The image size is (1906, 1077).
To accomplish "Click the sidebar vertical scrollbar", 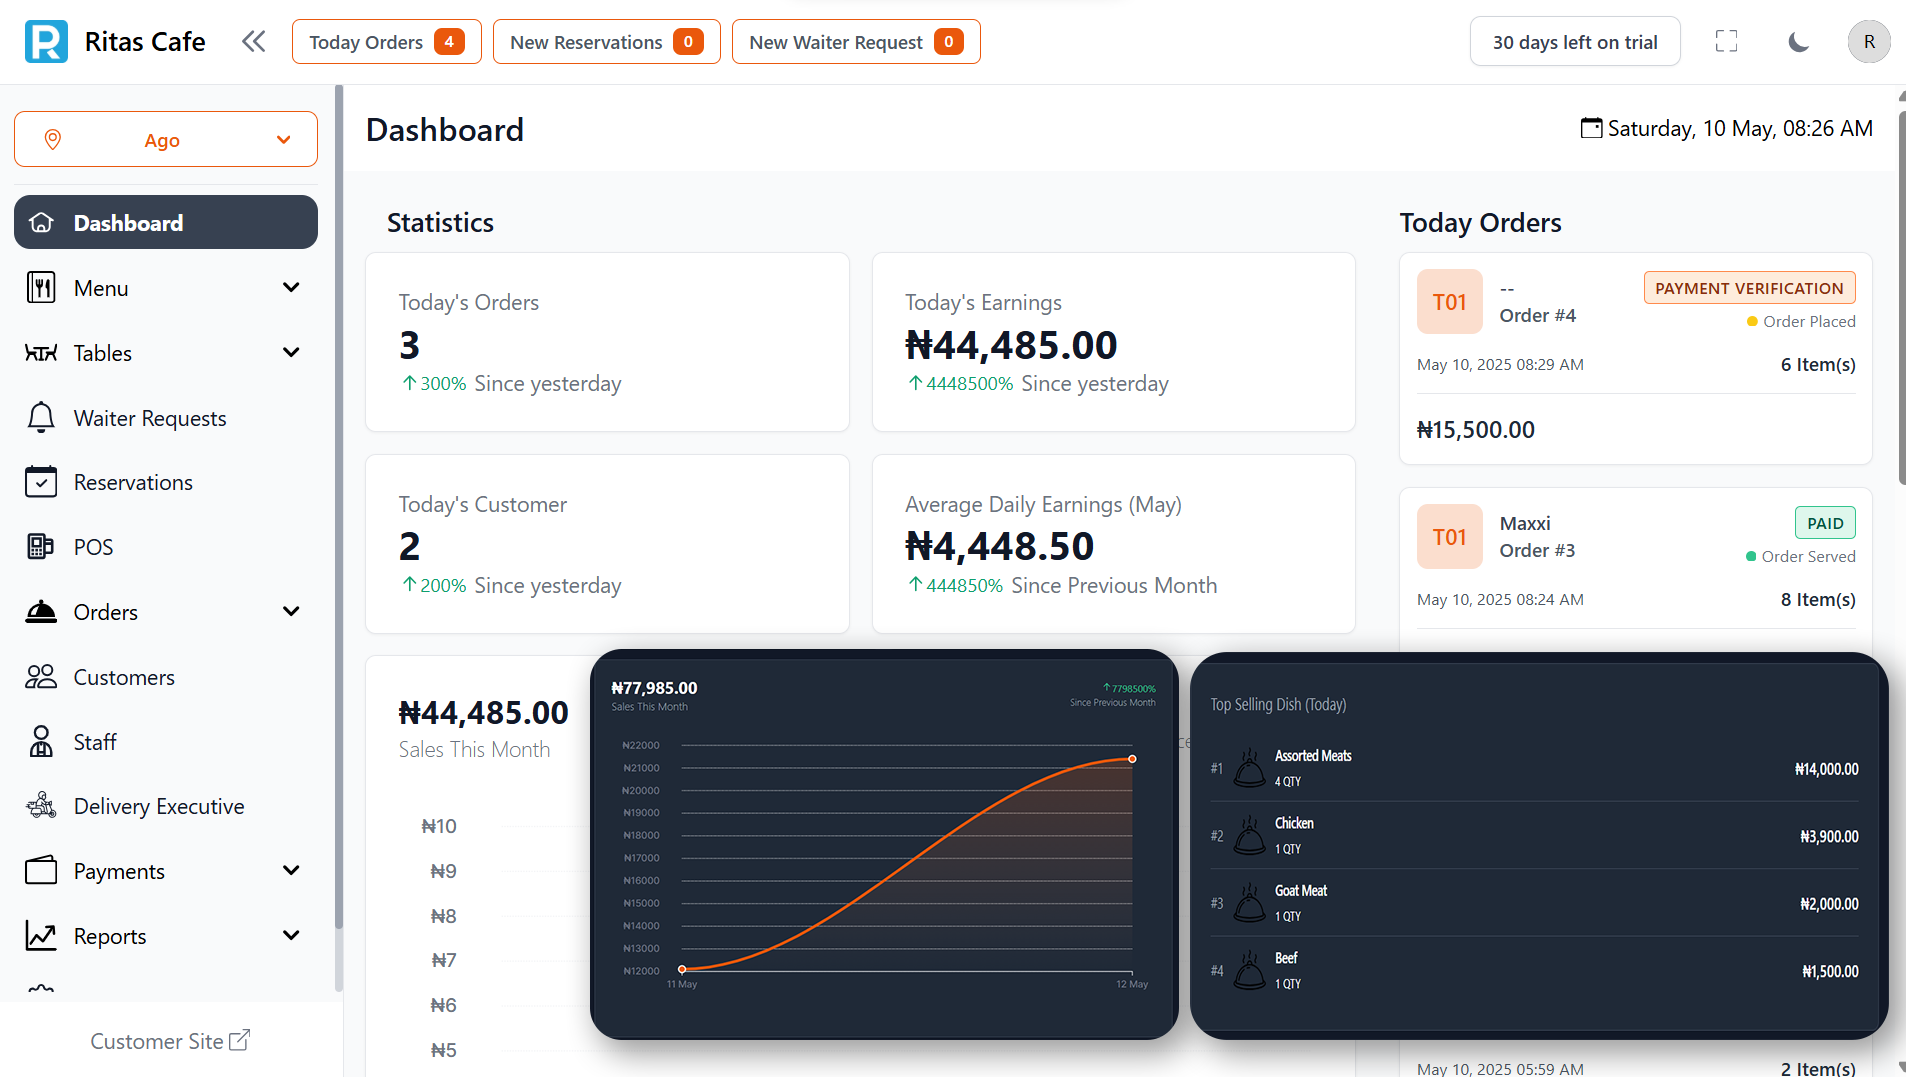I will pyautogui.click(x=339, y=500).
